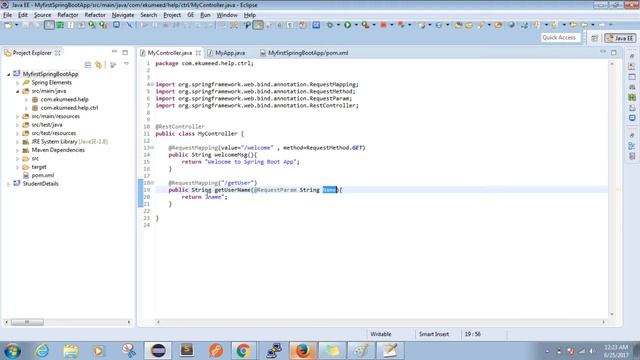
Task: Expand the StudentDetails project
Action: [9, 184]
